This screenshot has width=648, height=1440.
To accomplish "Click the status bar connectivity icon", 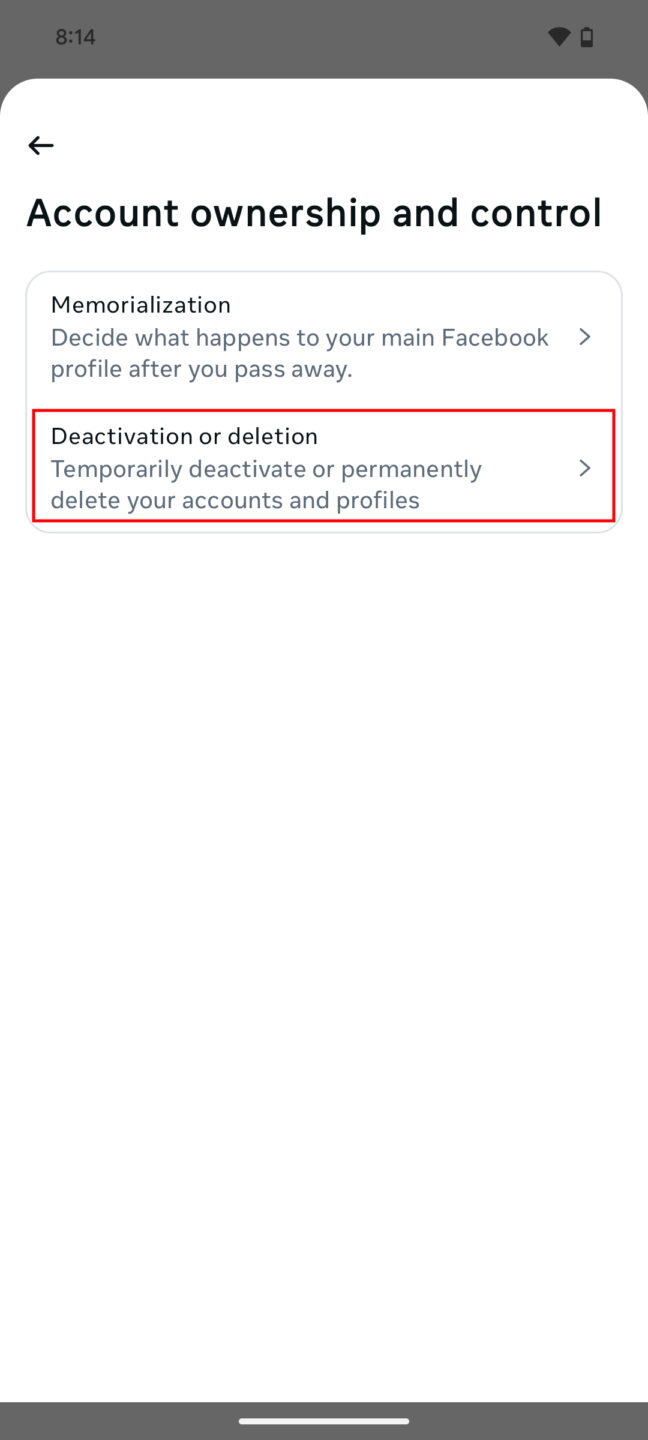I will click(x=557, y=36).
